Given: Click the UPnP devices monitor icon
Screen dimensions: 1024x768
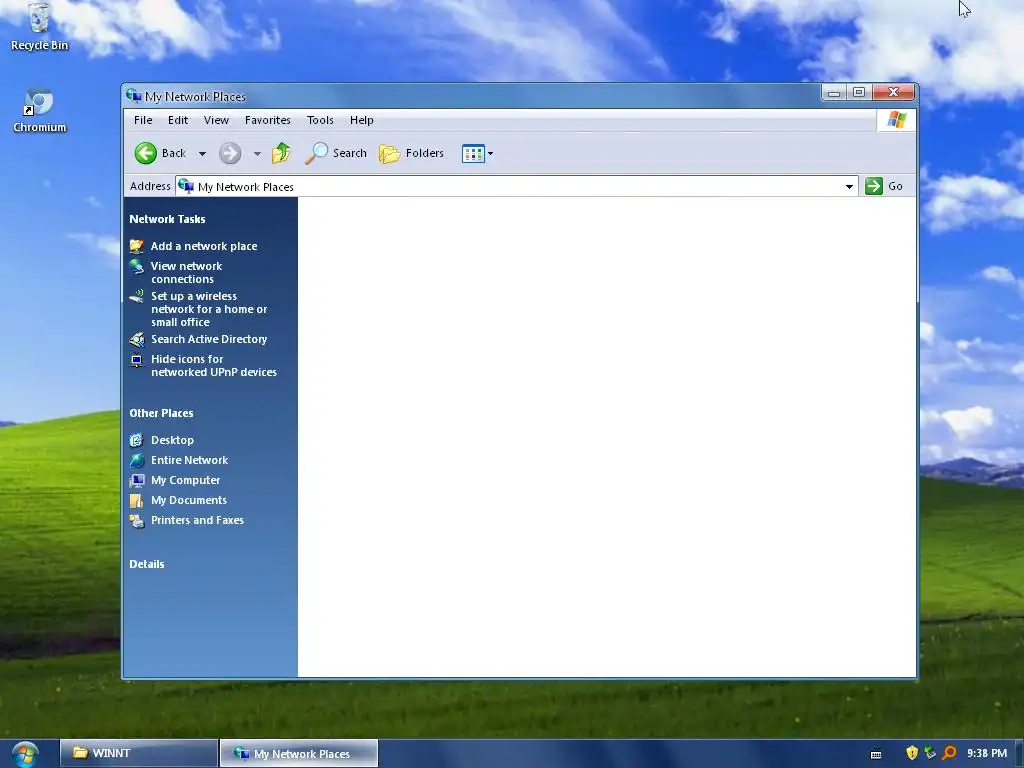Looking at the screenshot, I should pos(136,360).
